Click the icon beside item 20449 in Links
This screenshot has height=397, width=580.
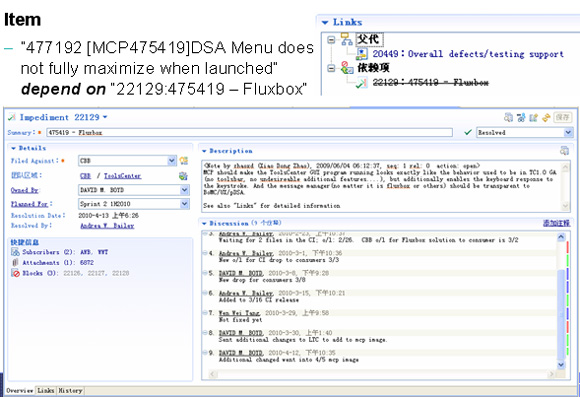click(x=362, y=54)
